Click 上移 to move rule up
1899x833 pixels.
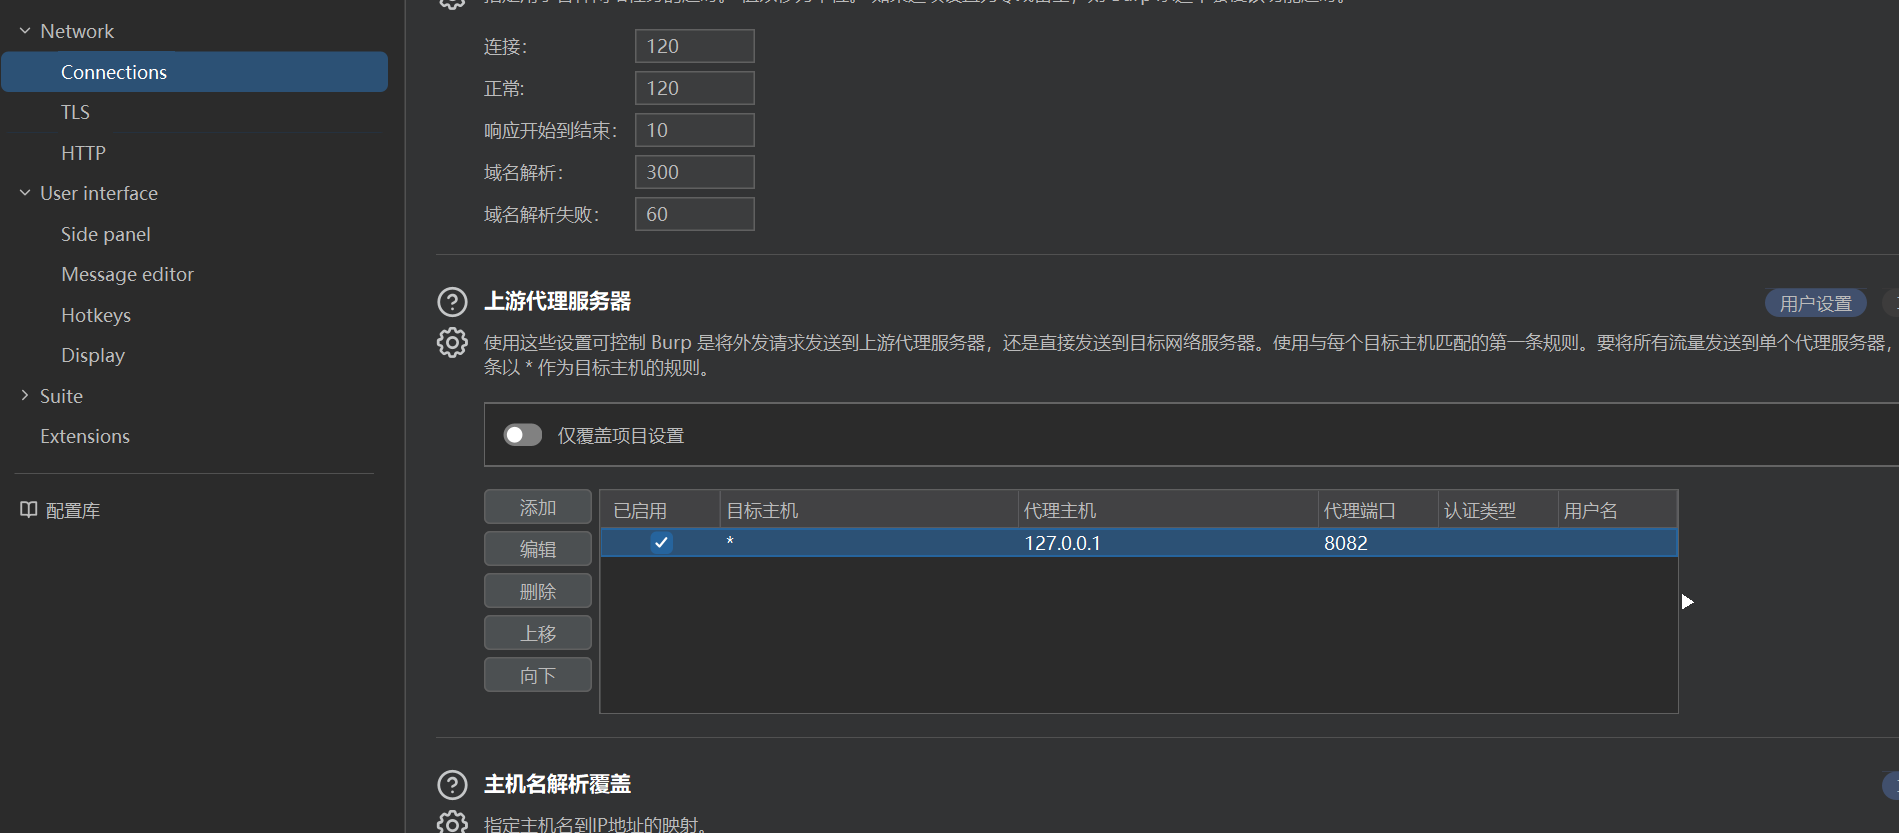click(538, 633)
